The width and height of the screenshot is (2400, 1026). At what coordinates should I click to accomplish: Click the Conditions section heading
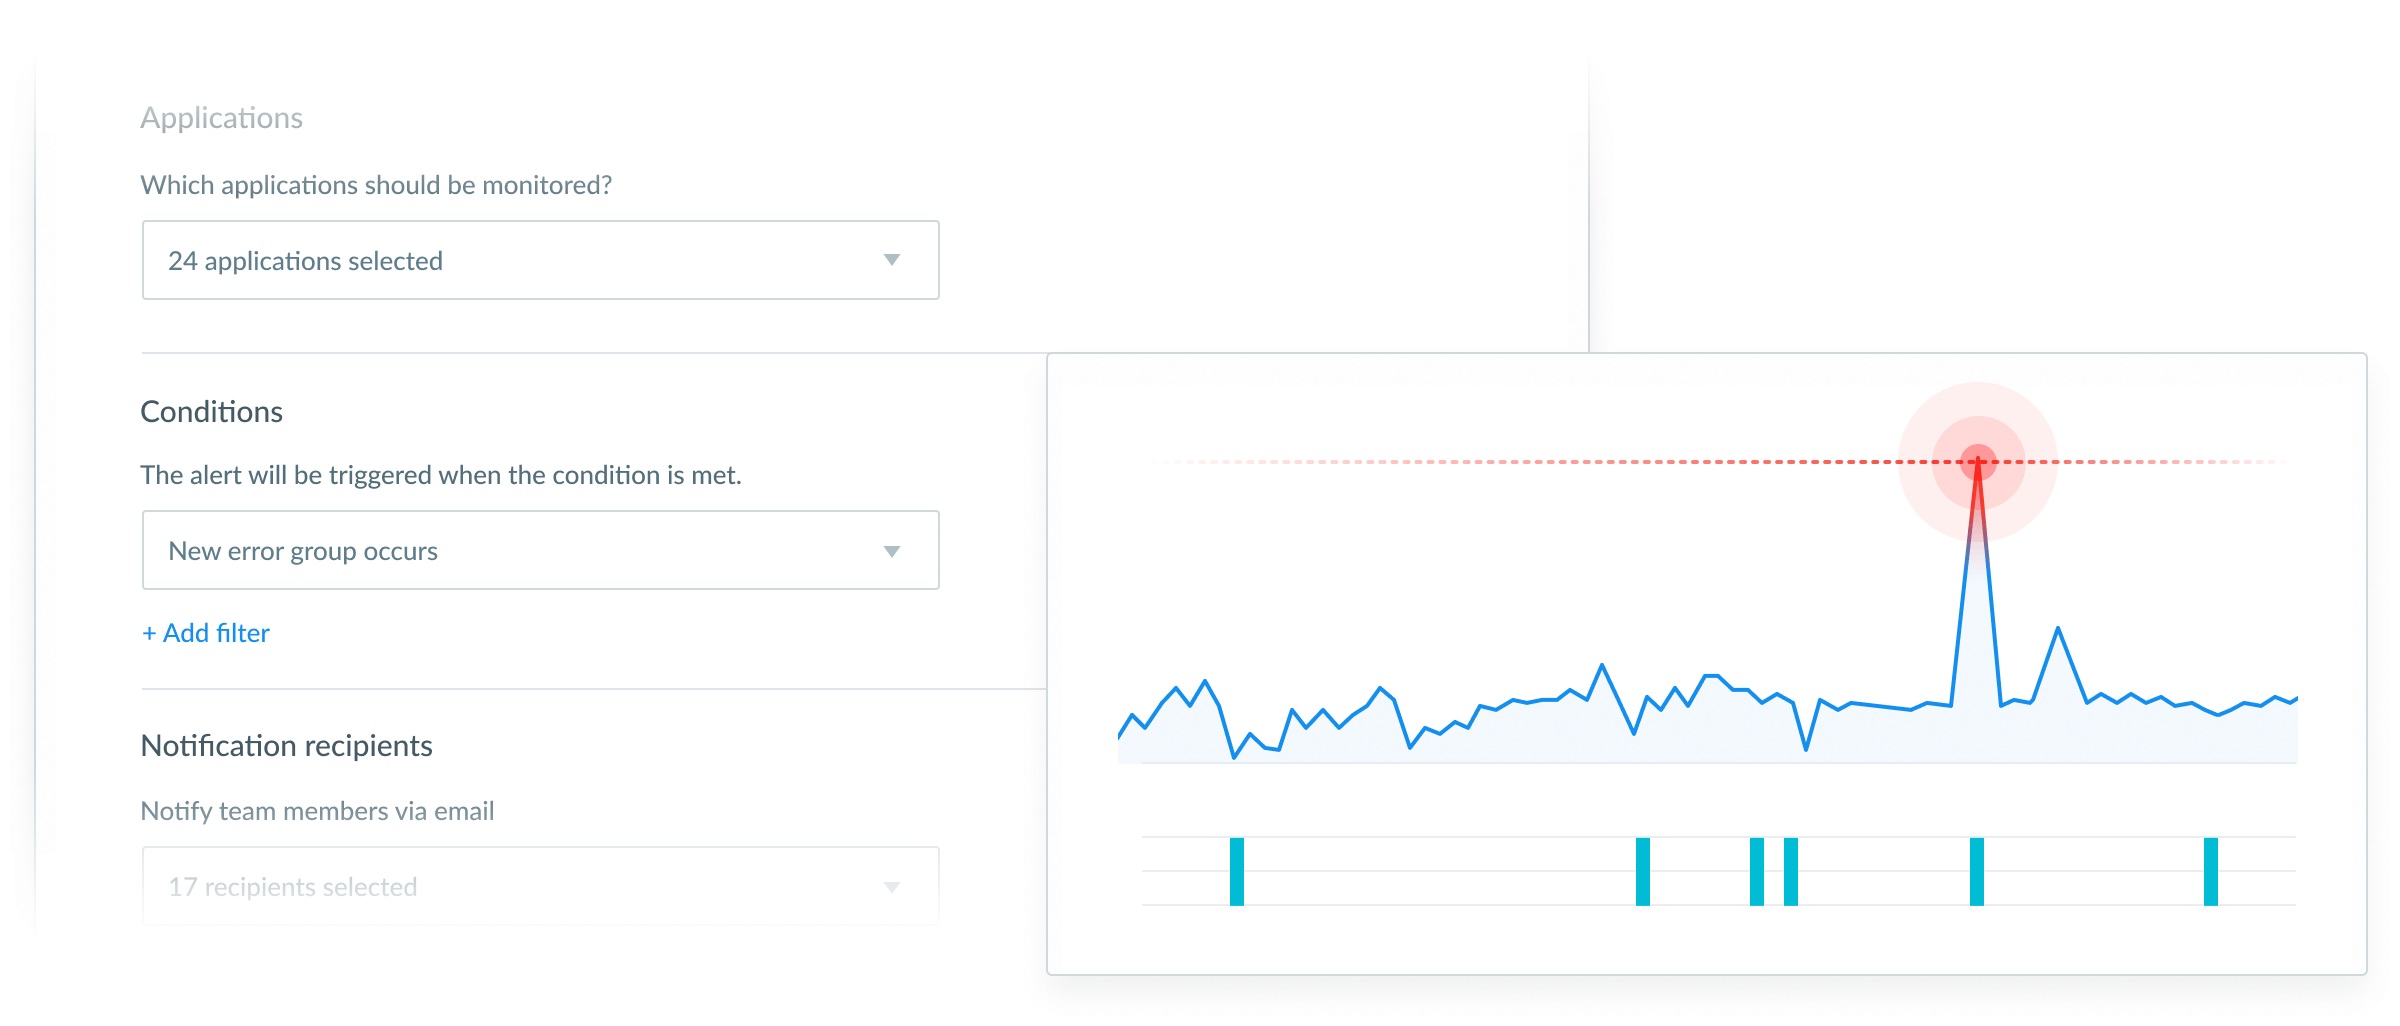click(x=212, y=412)
